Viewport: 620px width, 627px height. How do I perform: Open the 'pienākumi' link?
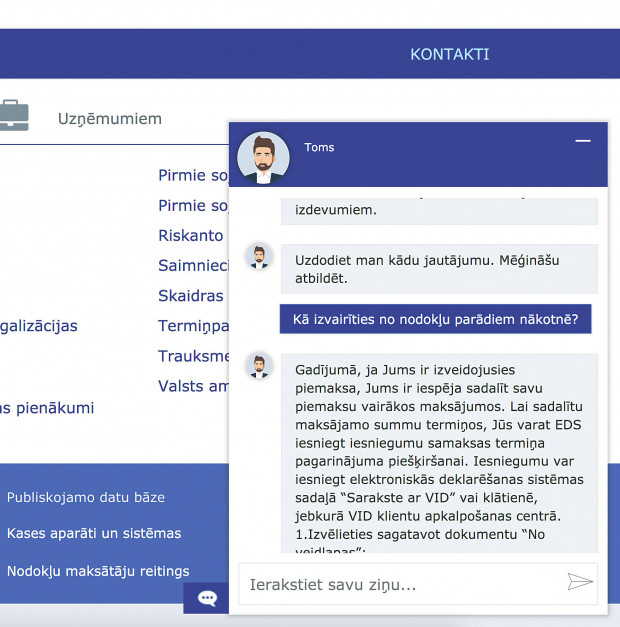pos(47,408)
